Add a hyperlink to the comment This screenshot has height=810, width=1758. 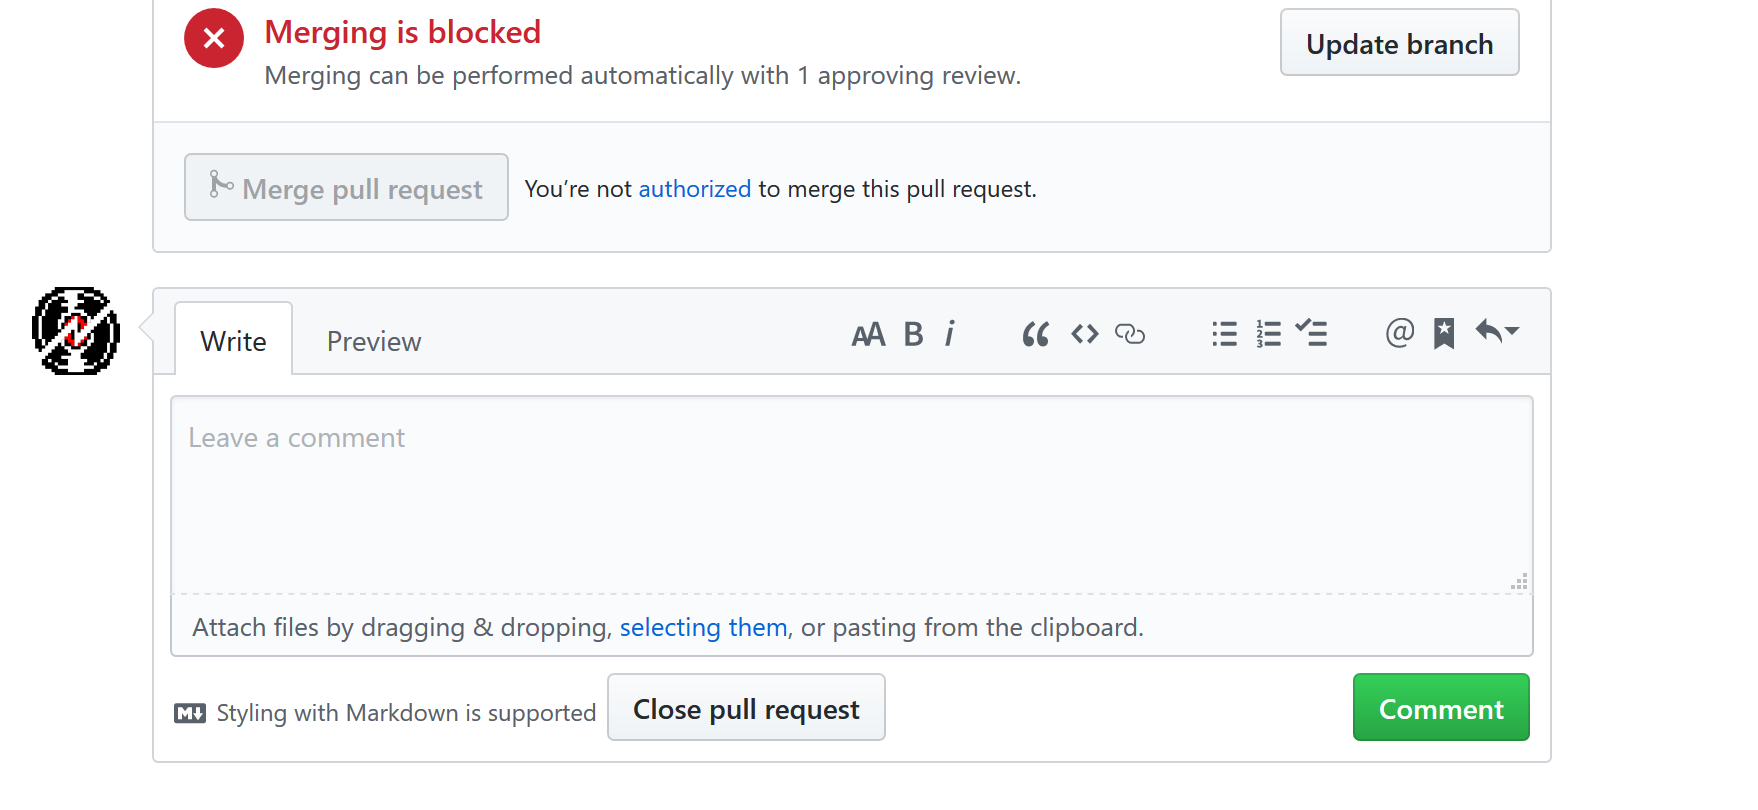1130,335
